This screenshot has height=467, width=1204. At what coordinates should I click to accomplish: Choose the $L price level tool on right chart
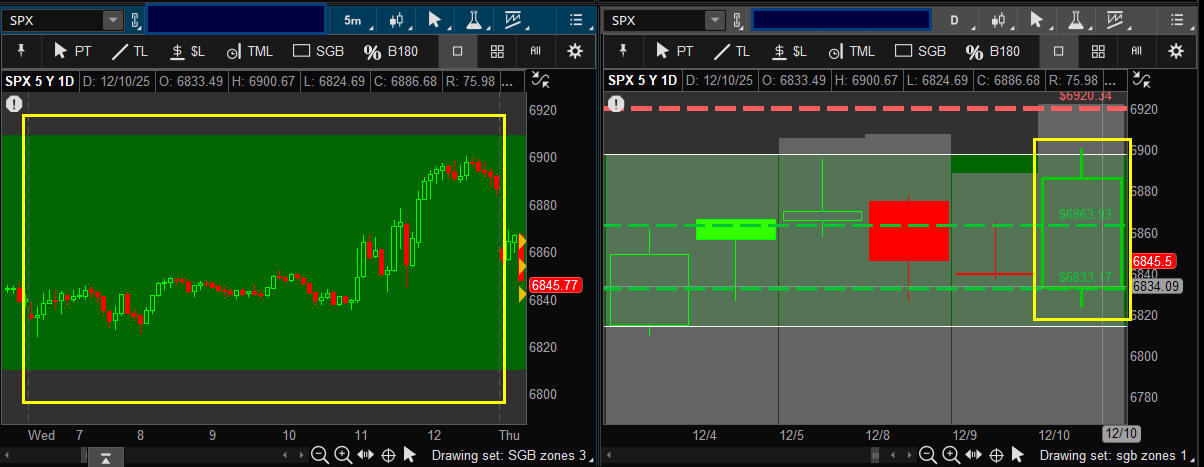click(x=789, y=51)
